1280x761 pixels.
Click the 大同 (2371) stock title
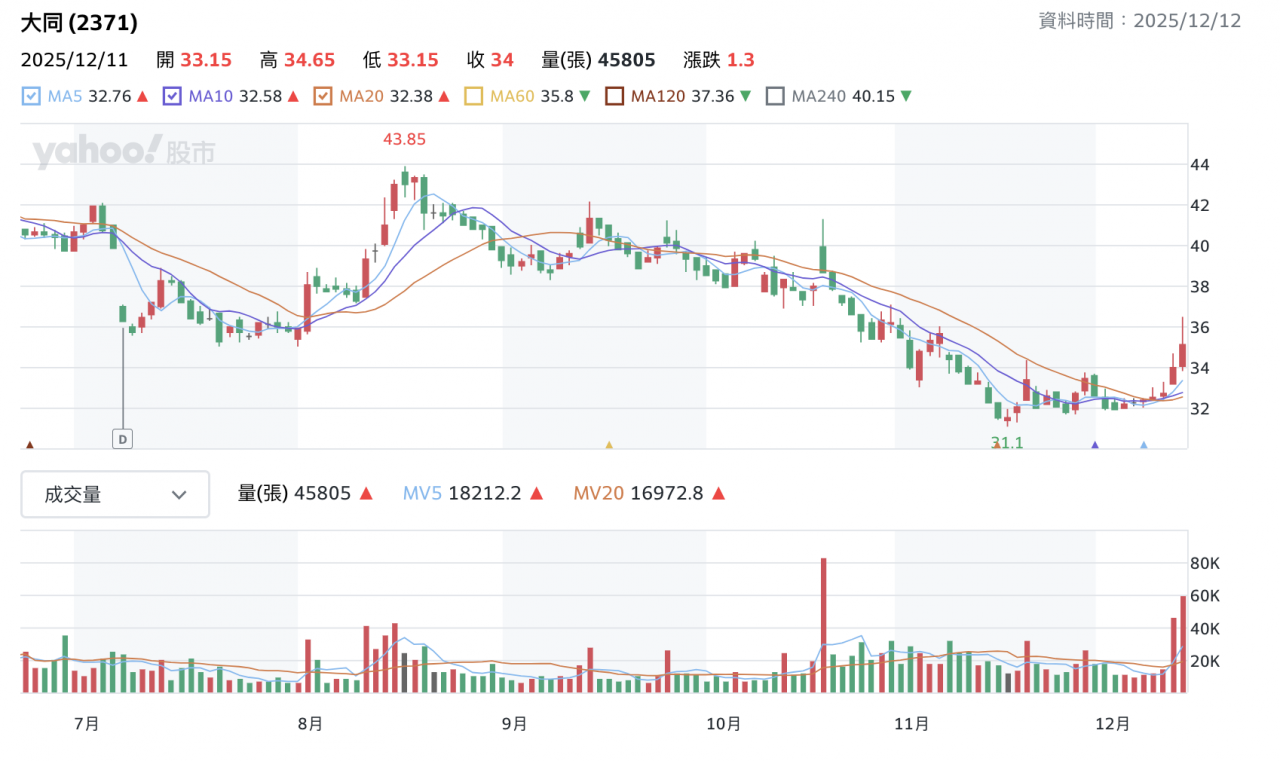[79, 22]
